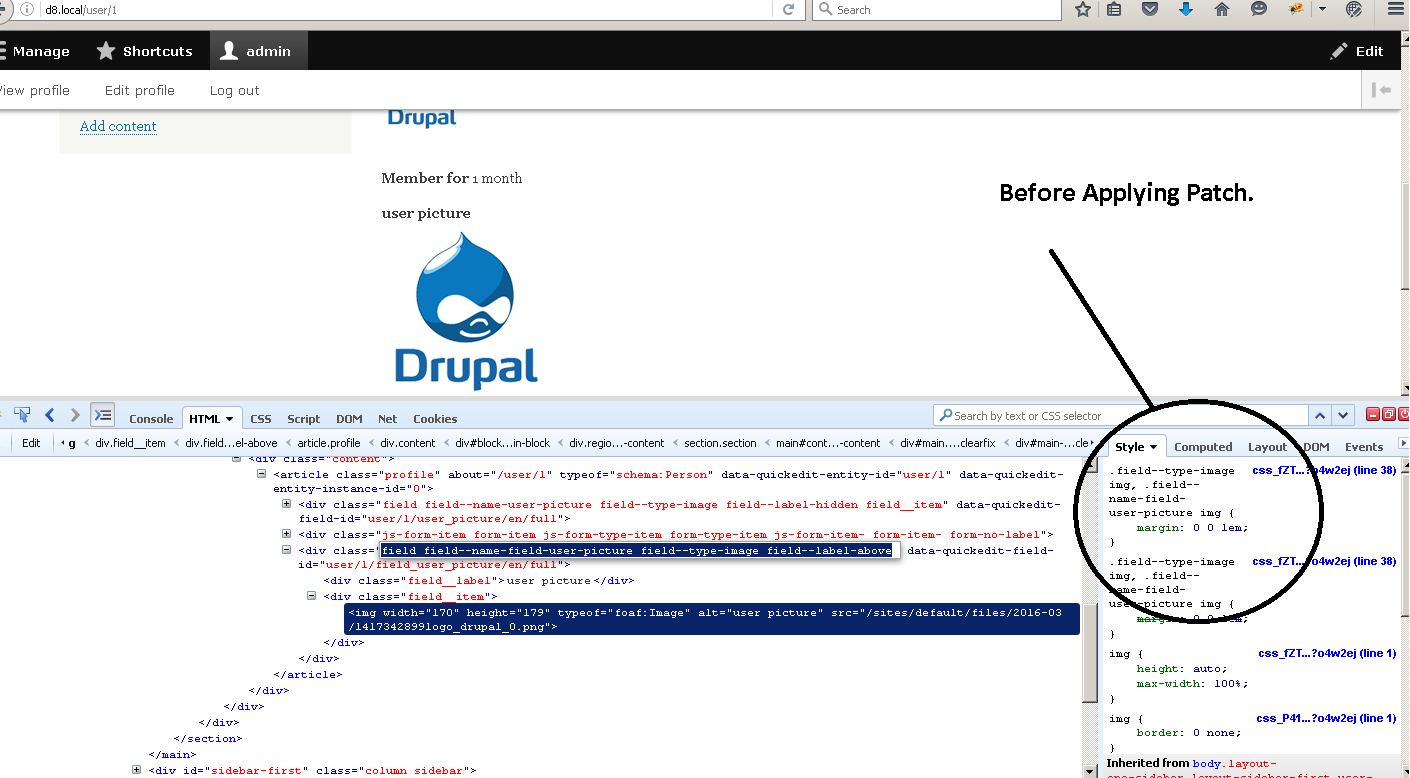Click the Firebug bug icon in toolbar
The width and height of the screenshot is (1410, 778).
coord(1296,9)
